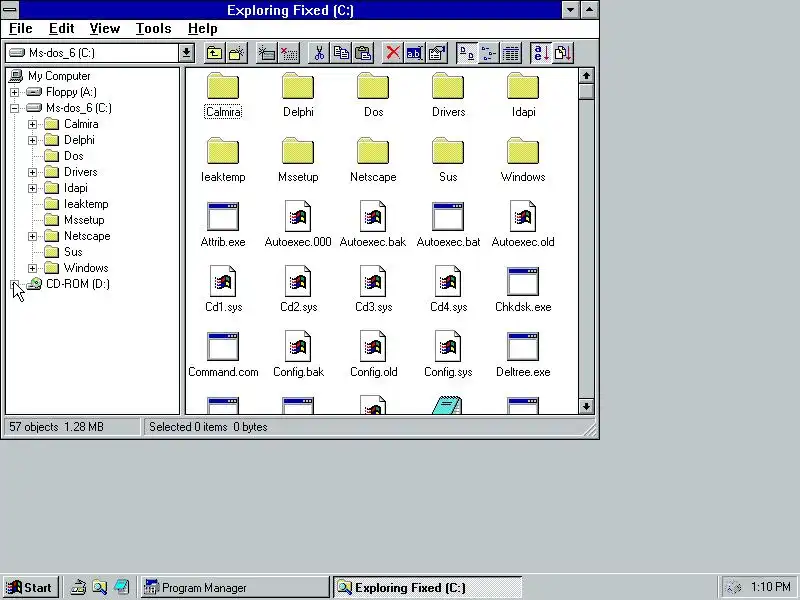Image resolution: width=800 pixels, height=600 pixels.
Task: Switch to Details list view
Action: coord(511,53)
